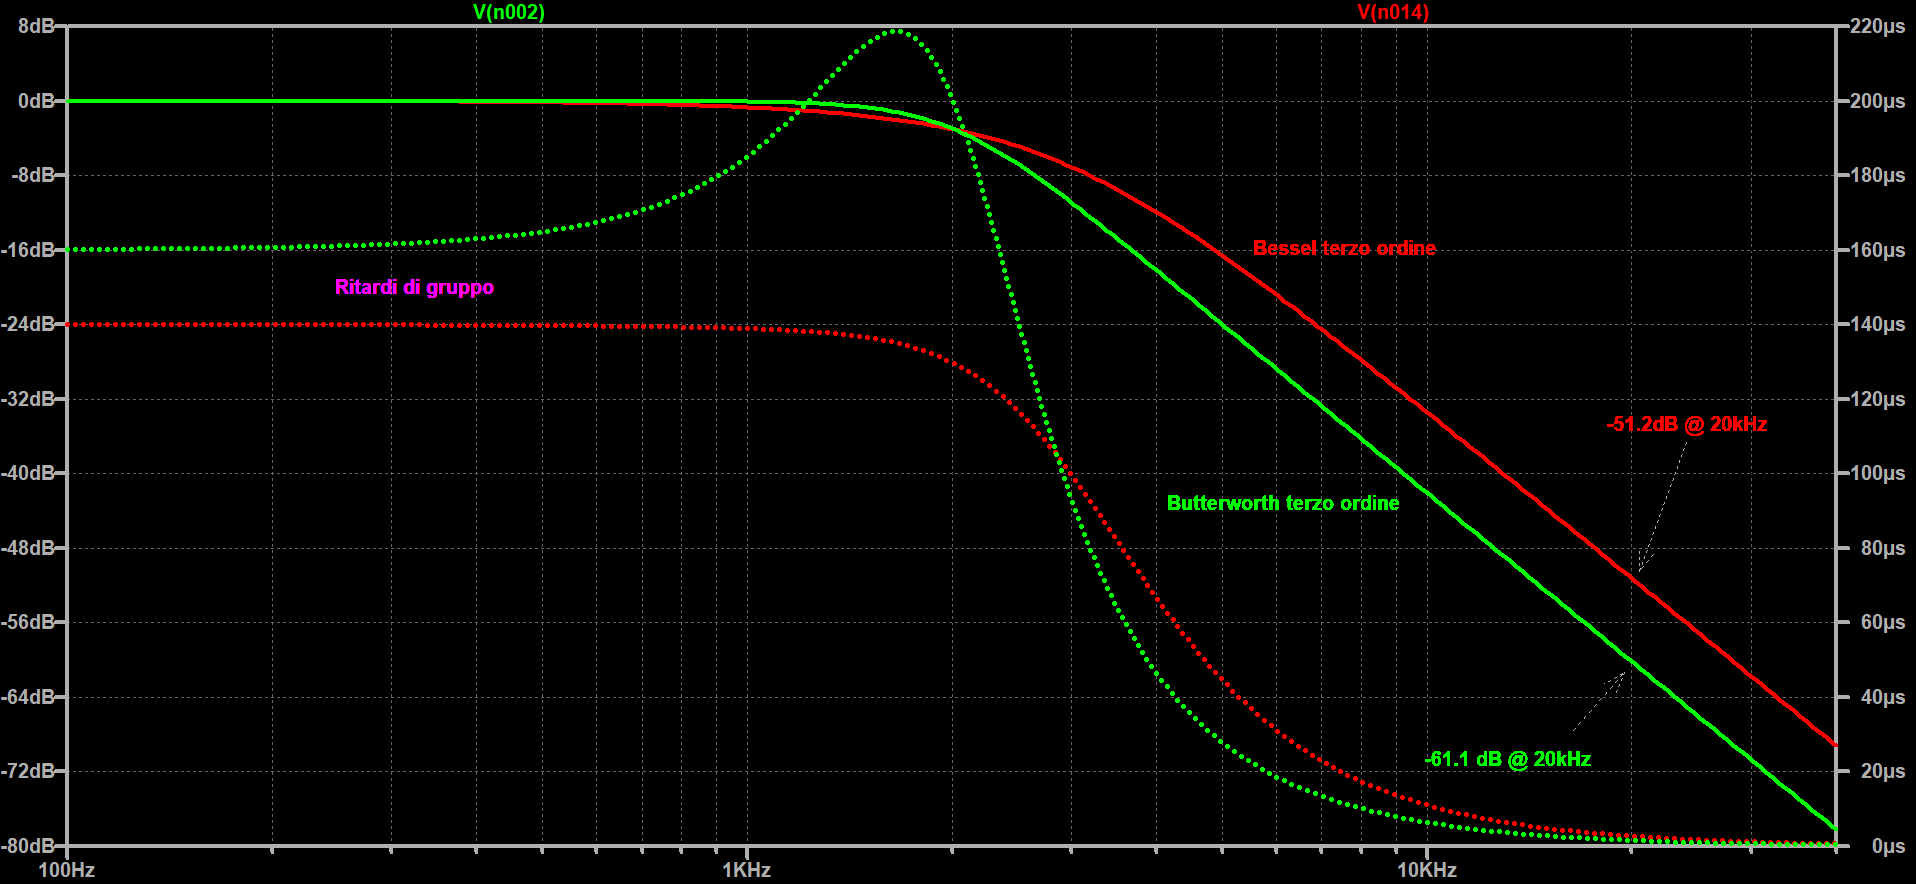1916x884 pixels.
Task: Click the 100Hz label on frequency axis
Action: click(x=66, y=870)
